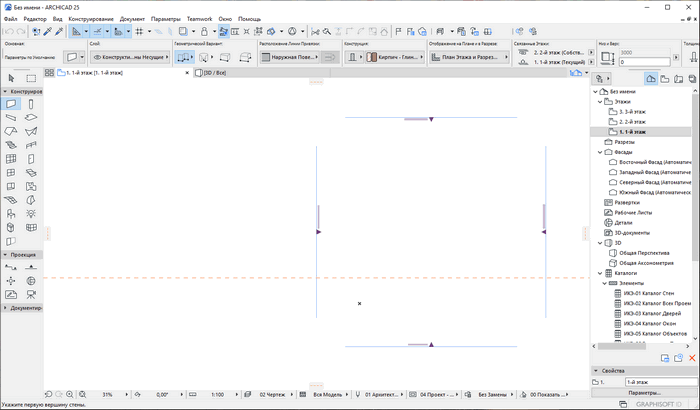Collapse the Конструирование toolbox section
The height and width of the screenshot is (410, 700).
point(5,91)
